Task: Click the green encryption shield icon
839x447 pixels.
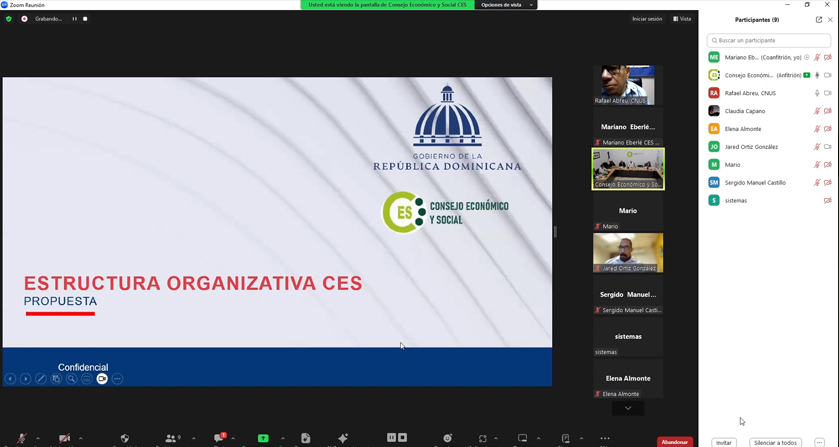Action: click(9, 19)
